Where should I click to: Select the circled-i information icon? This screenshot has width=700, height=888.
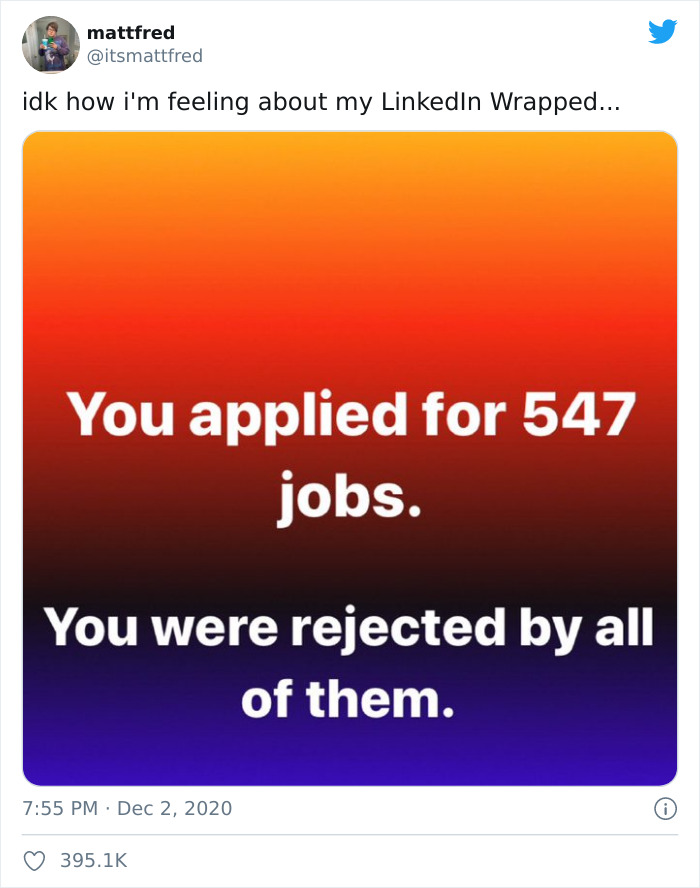coord(668,810)
